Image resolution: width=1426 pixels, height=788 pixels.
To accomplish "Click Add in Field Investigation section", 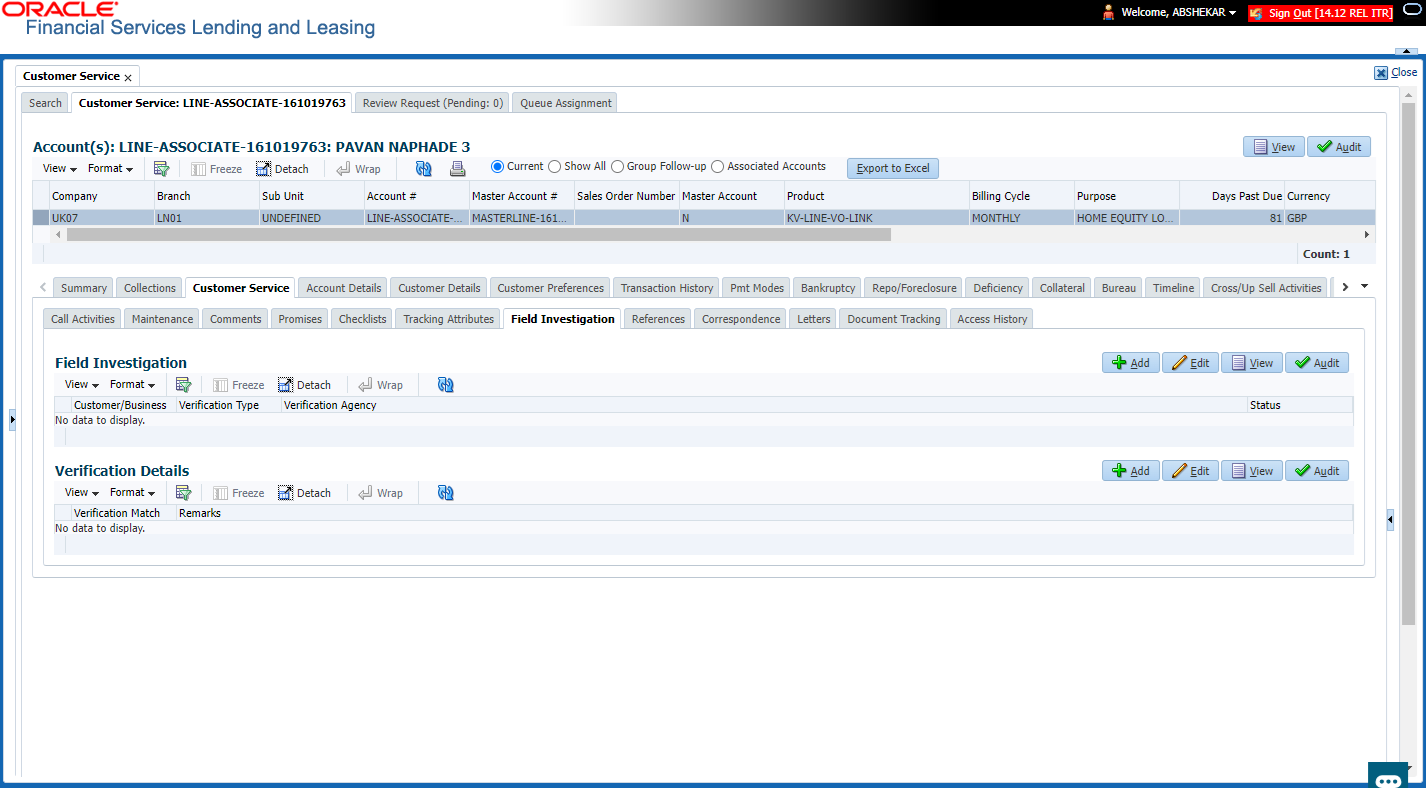I will [x=1131, y=363].
